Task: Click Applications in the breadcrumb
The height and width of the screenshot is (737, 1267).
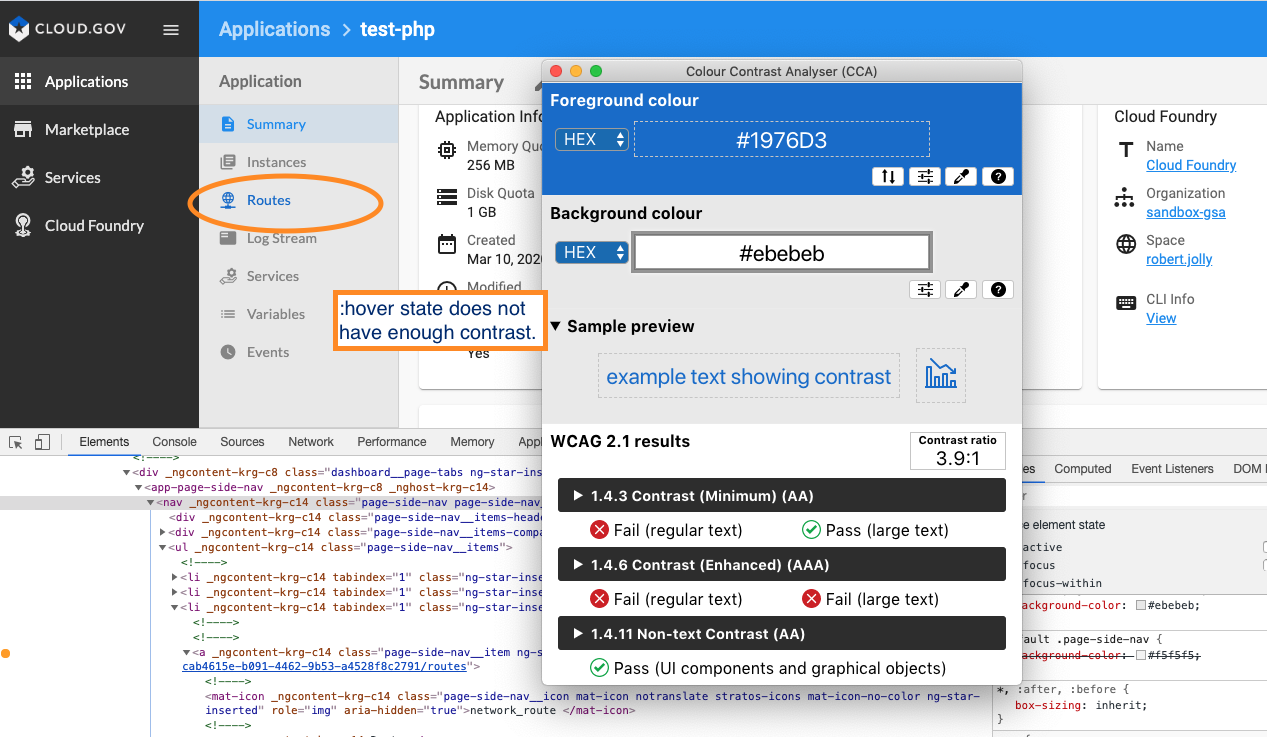Action: click(274, 29)
